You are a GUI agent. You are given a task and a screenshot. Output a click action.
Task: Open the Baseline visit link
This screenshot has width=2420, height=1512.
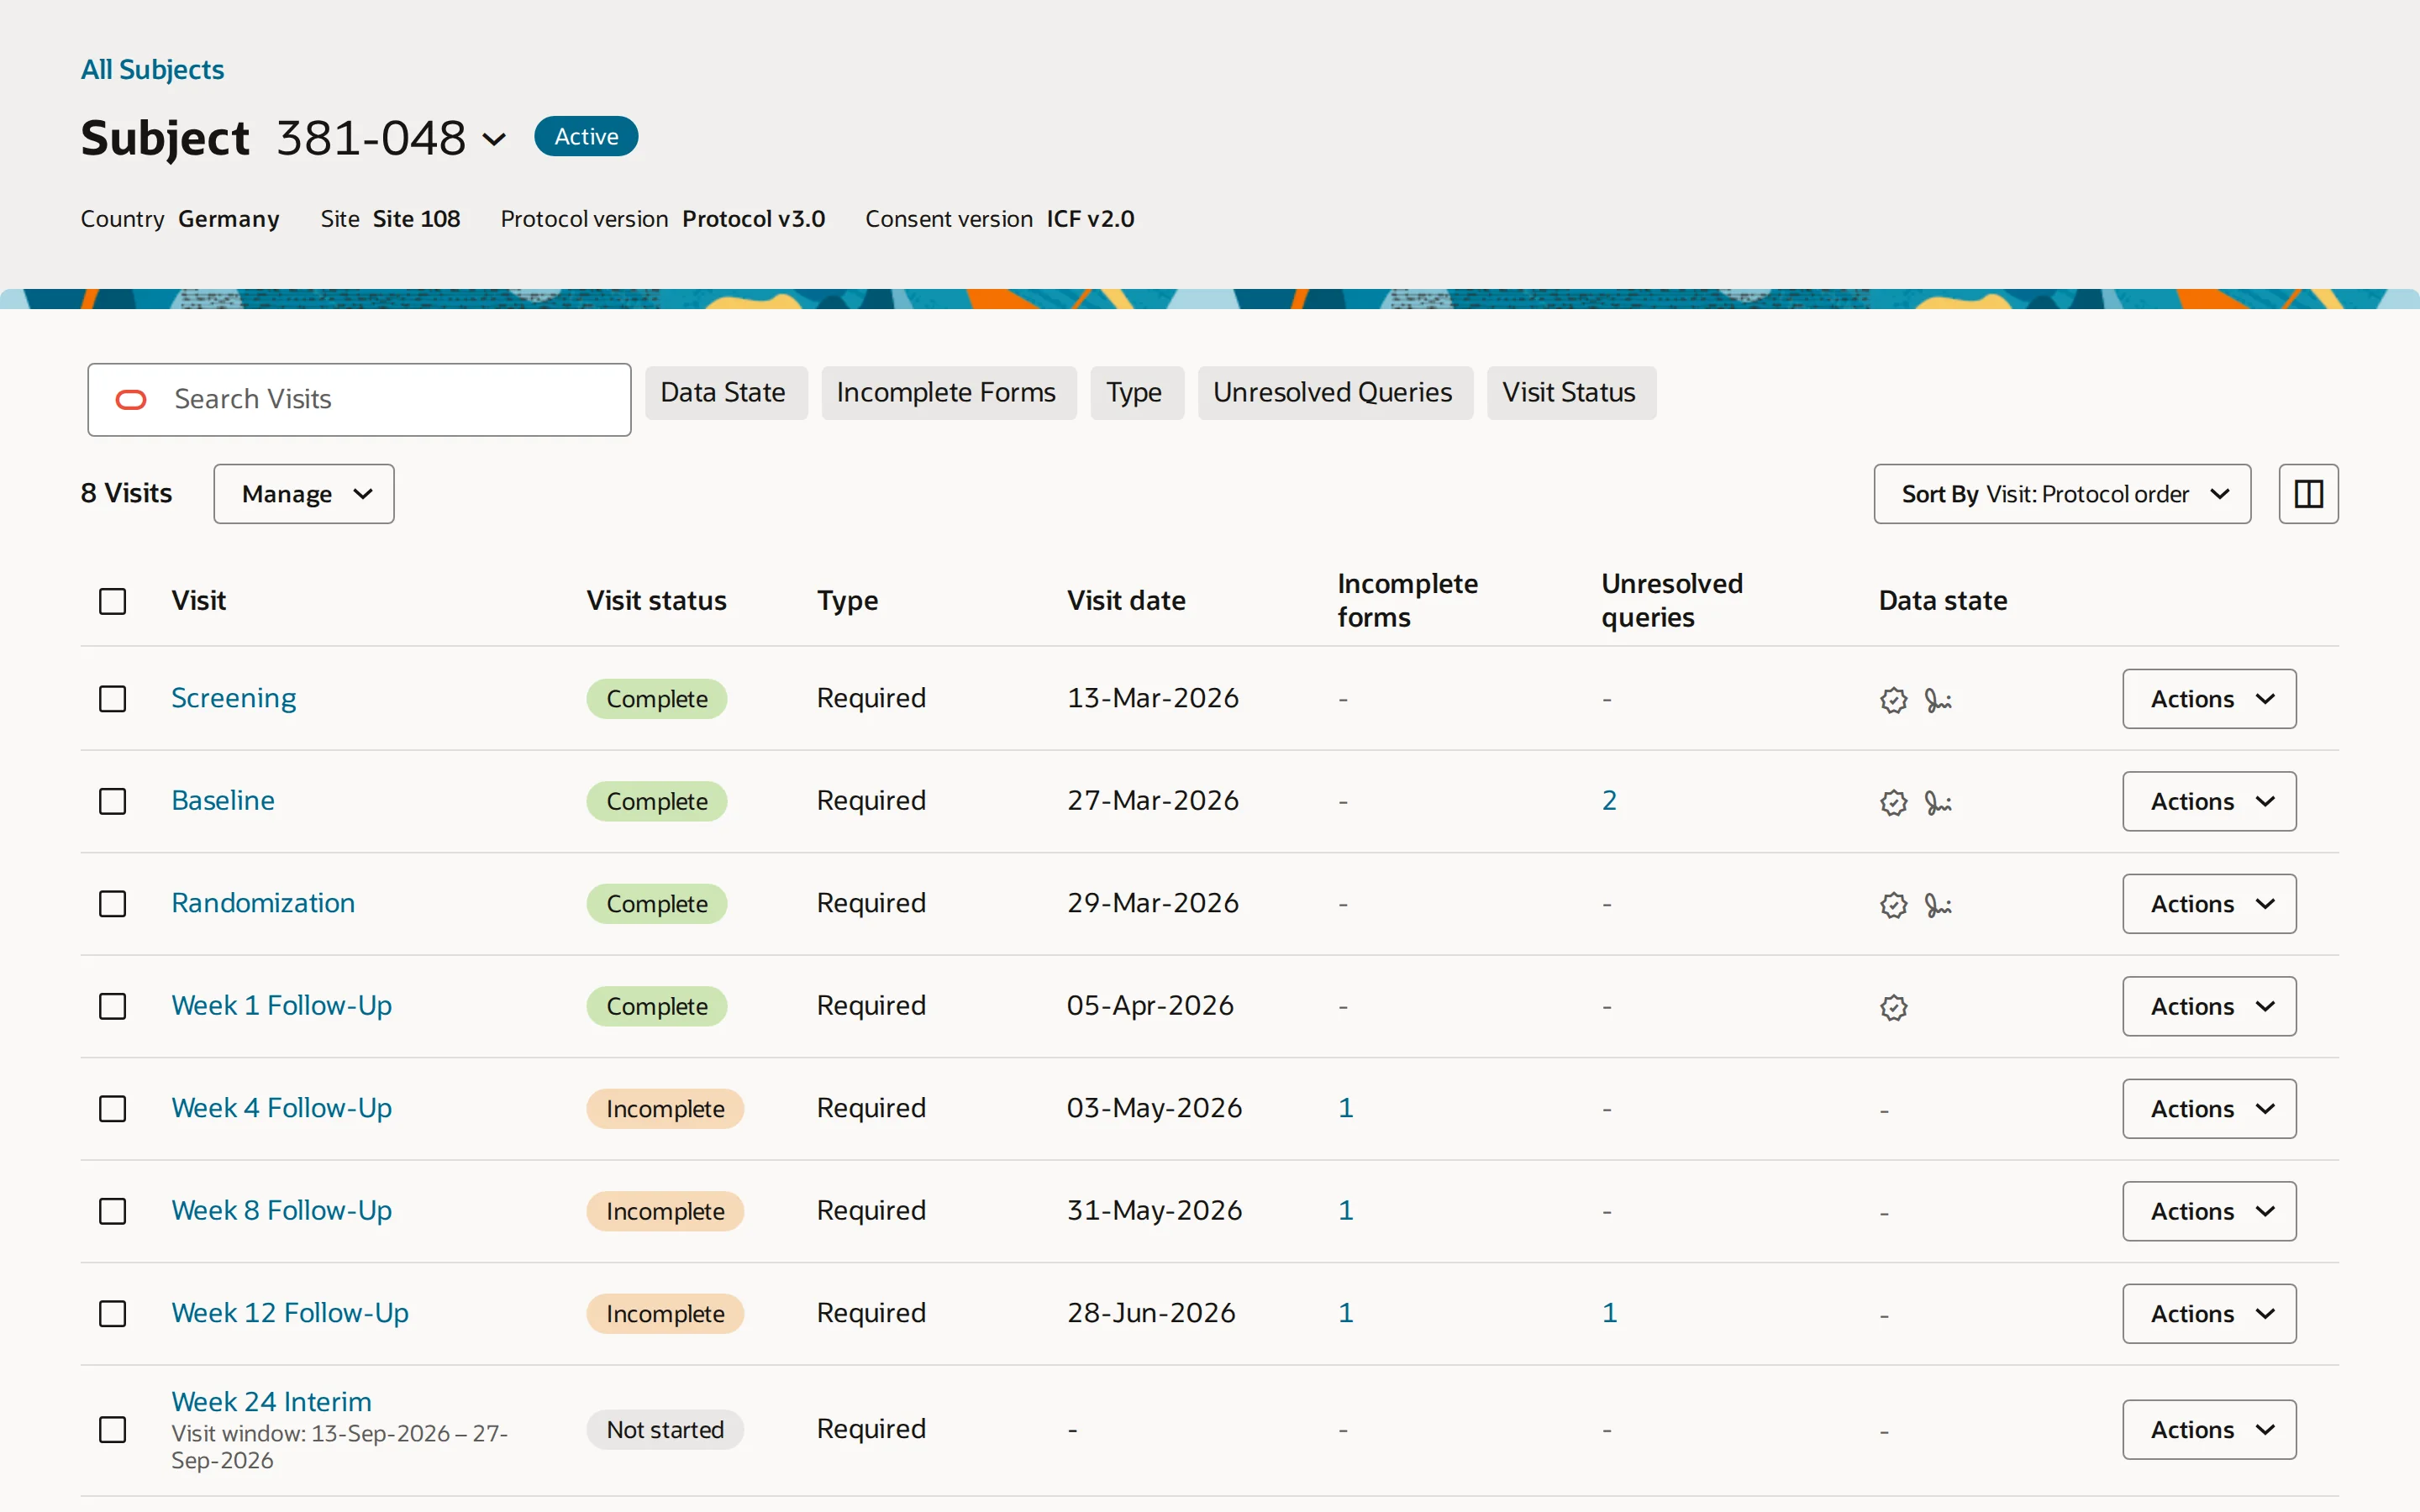[223, 800]
